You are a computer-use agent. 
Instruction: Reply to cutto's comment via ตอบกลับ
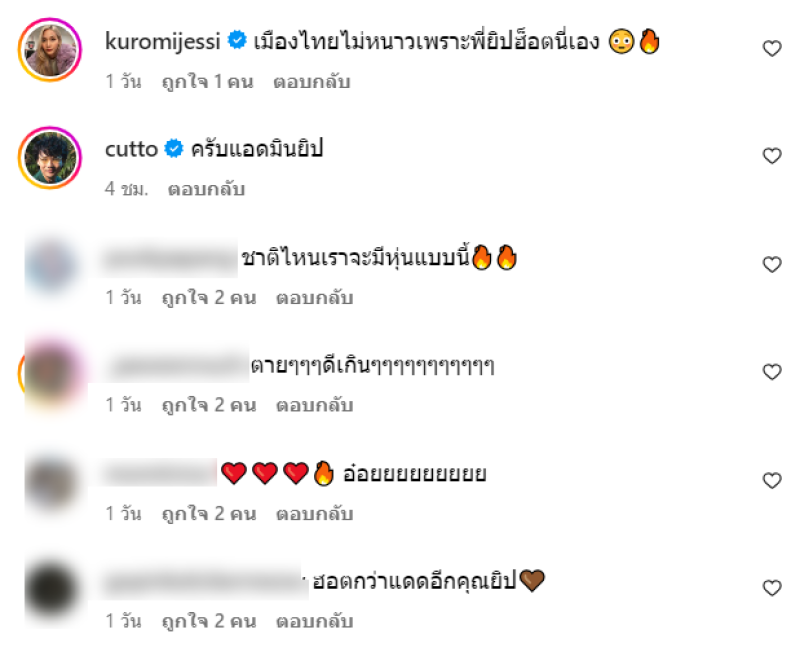(207, 189)
